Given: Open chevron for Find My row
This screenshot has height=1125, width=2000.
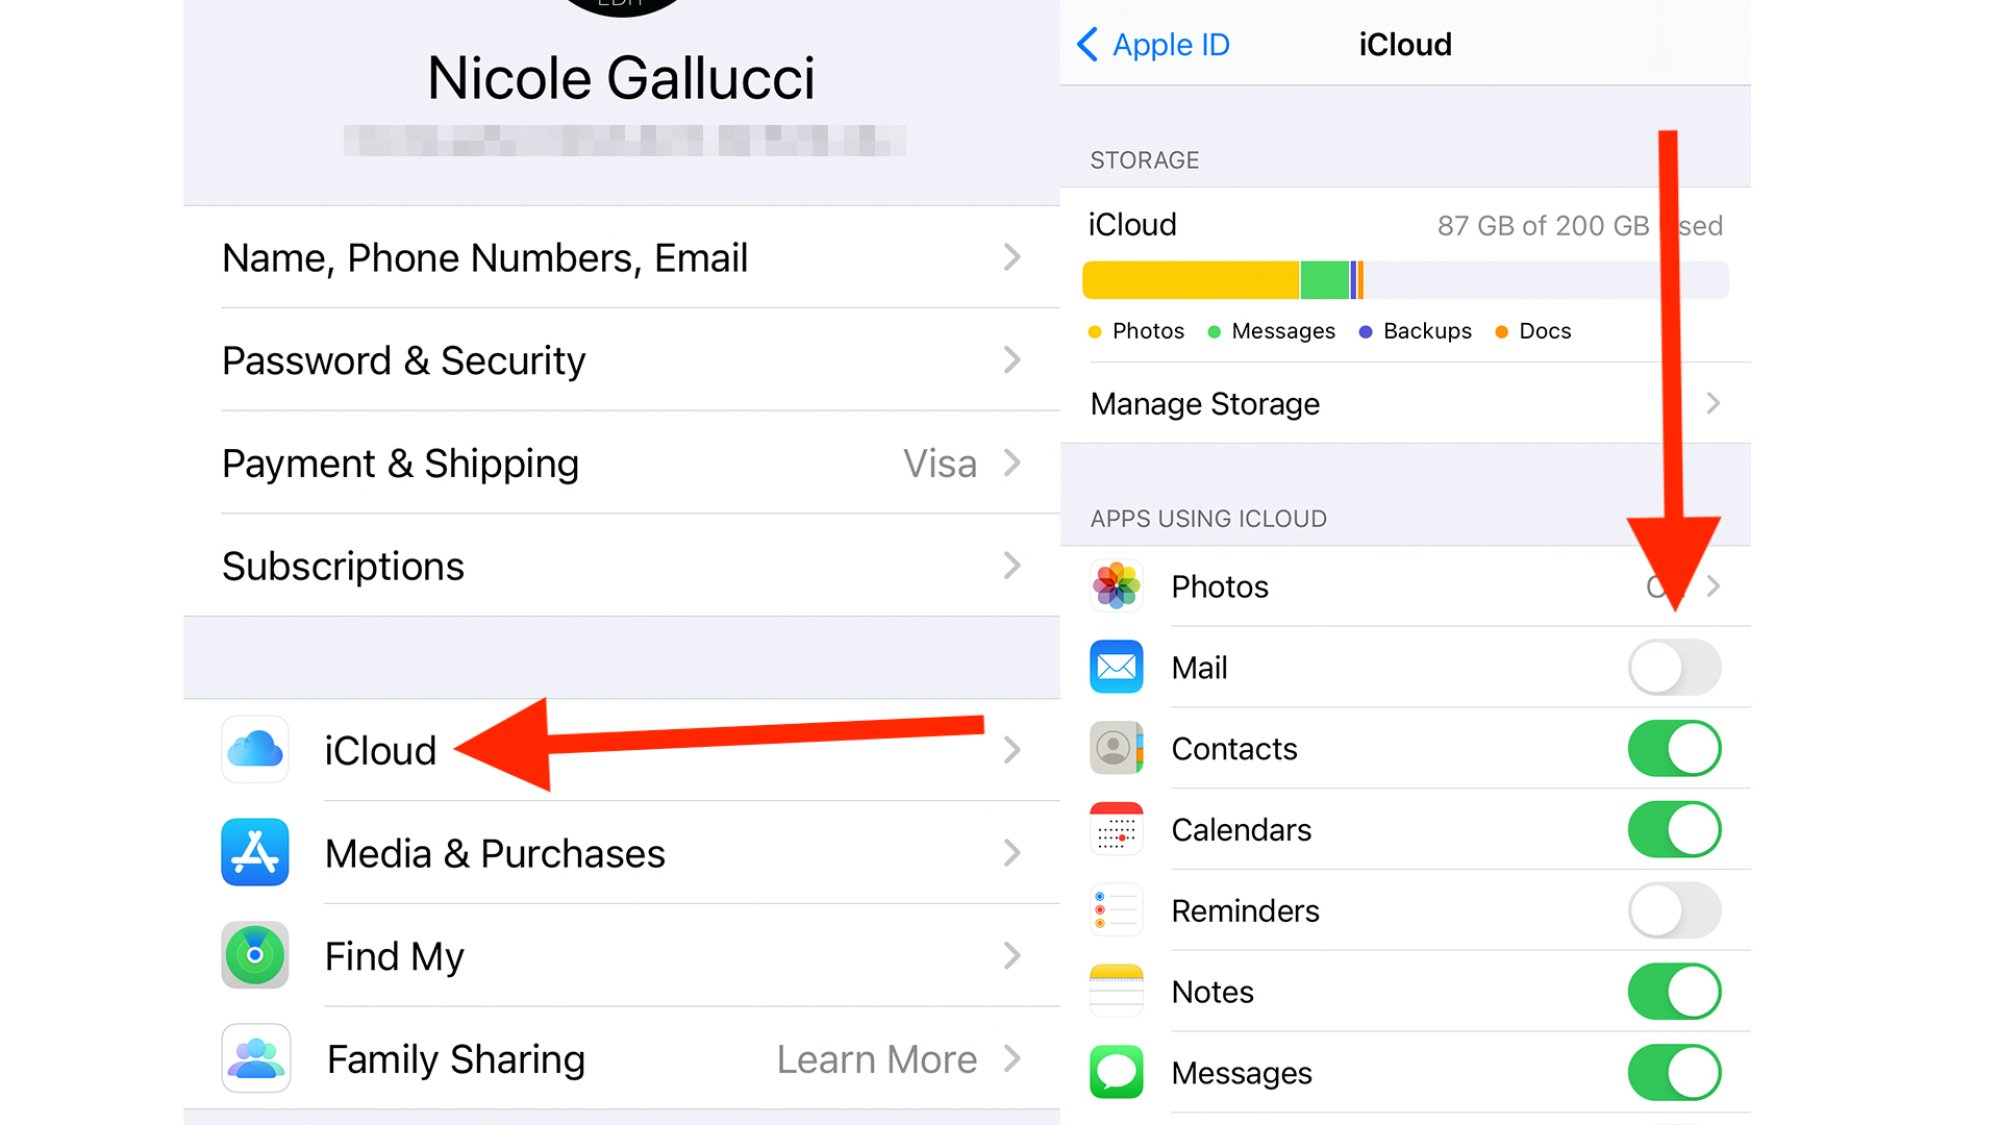Looking at the screenshot, I should pos(1012,956).
